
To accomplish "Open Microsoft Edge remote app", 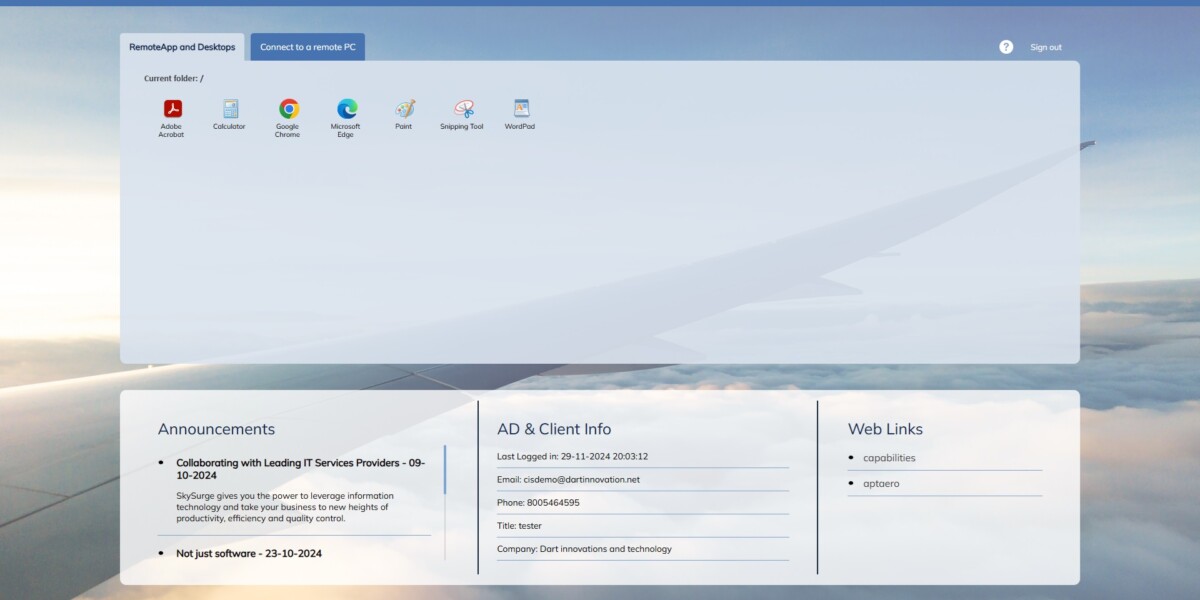I will click(345, 115).
